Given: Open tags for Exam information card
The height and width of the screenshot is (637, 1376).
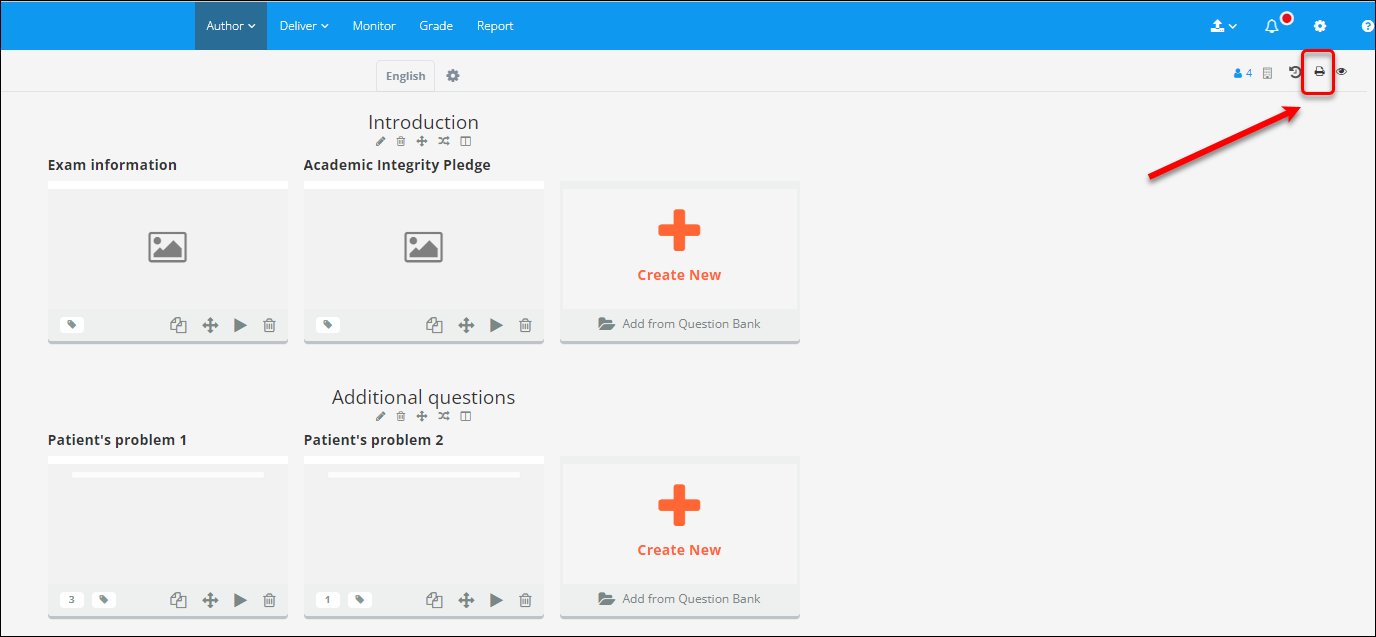Looking at the screenshot, I should pos(72,324).
